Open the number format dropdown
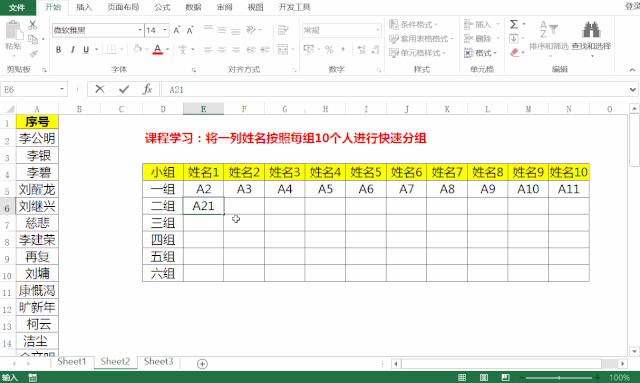This screenshot has width=640, height=383. (x=378, y=30)
